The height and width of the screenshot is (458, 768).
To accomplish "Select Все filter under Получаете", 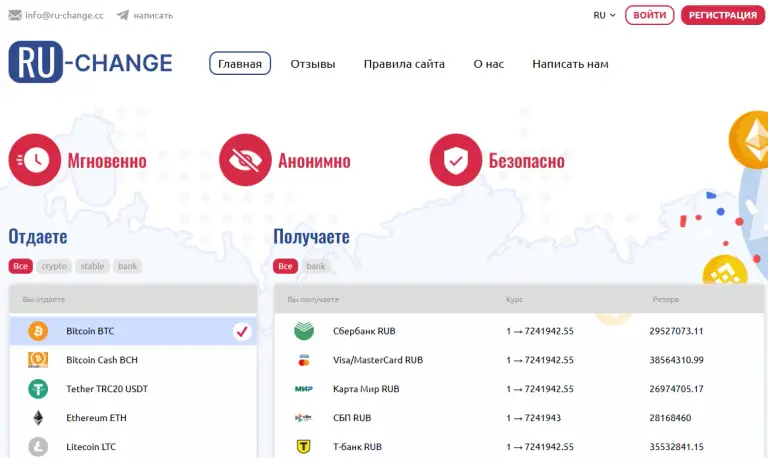I will pyautogui.click(x=286, y=266).
